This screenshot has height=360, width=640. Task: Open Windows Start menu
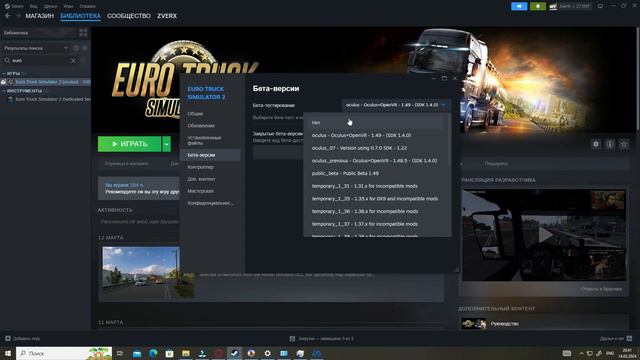point(7,353)
